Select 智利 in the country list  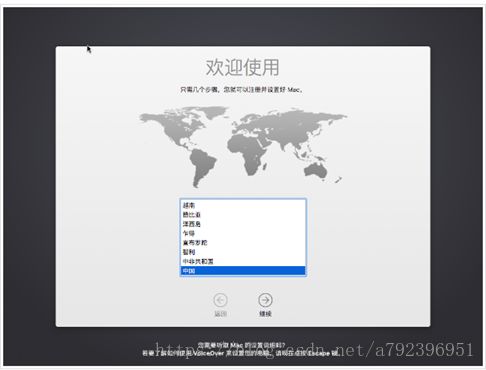tap(243, 252)
